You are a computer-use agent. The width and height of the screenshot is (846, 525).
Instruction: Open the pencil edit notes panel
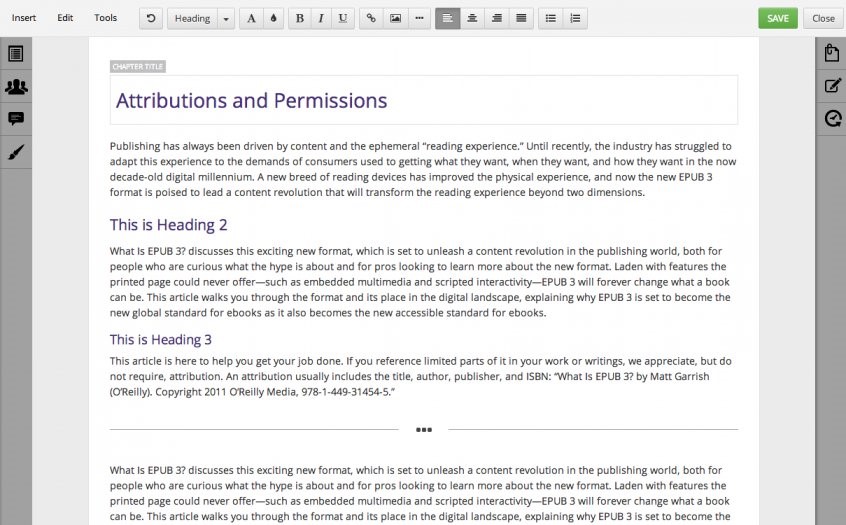831,86
